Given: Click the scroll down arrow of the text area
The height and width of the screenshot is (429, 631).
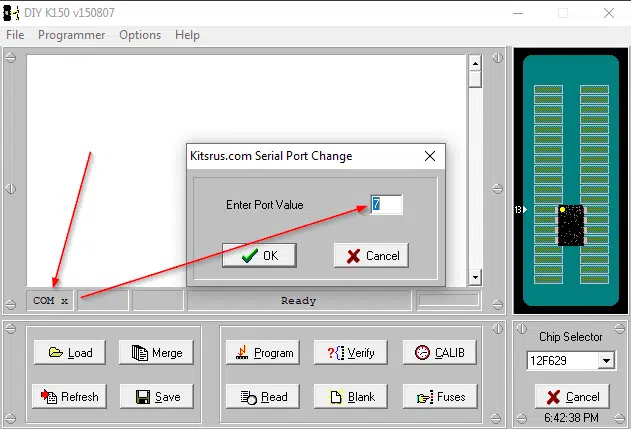Looking at the screenshot, I should click(475, 277).
